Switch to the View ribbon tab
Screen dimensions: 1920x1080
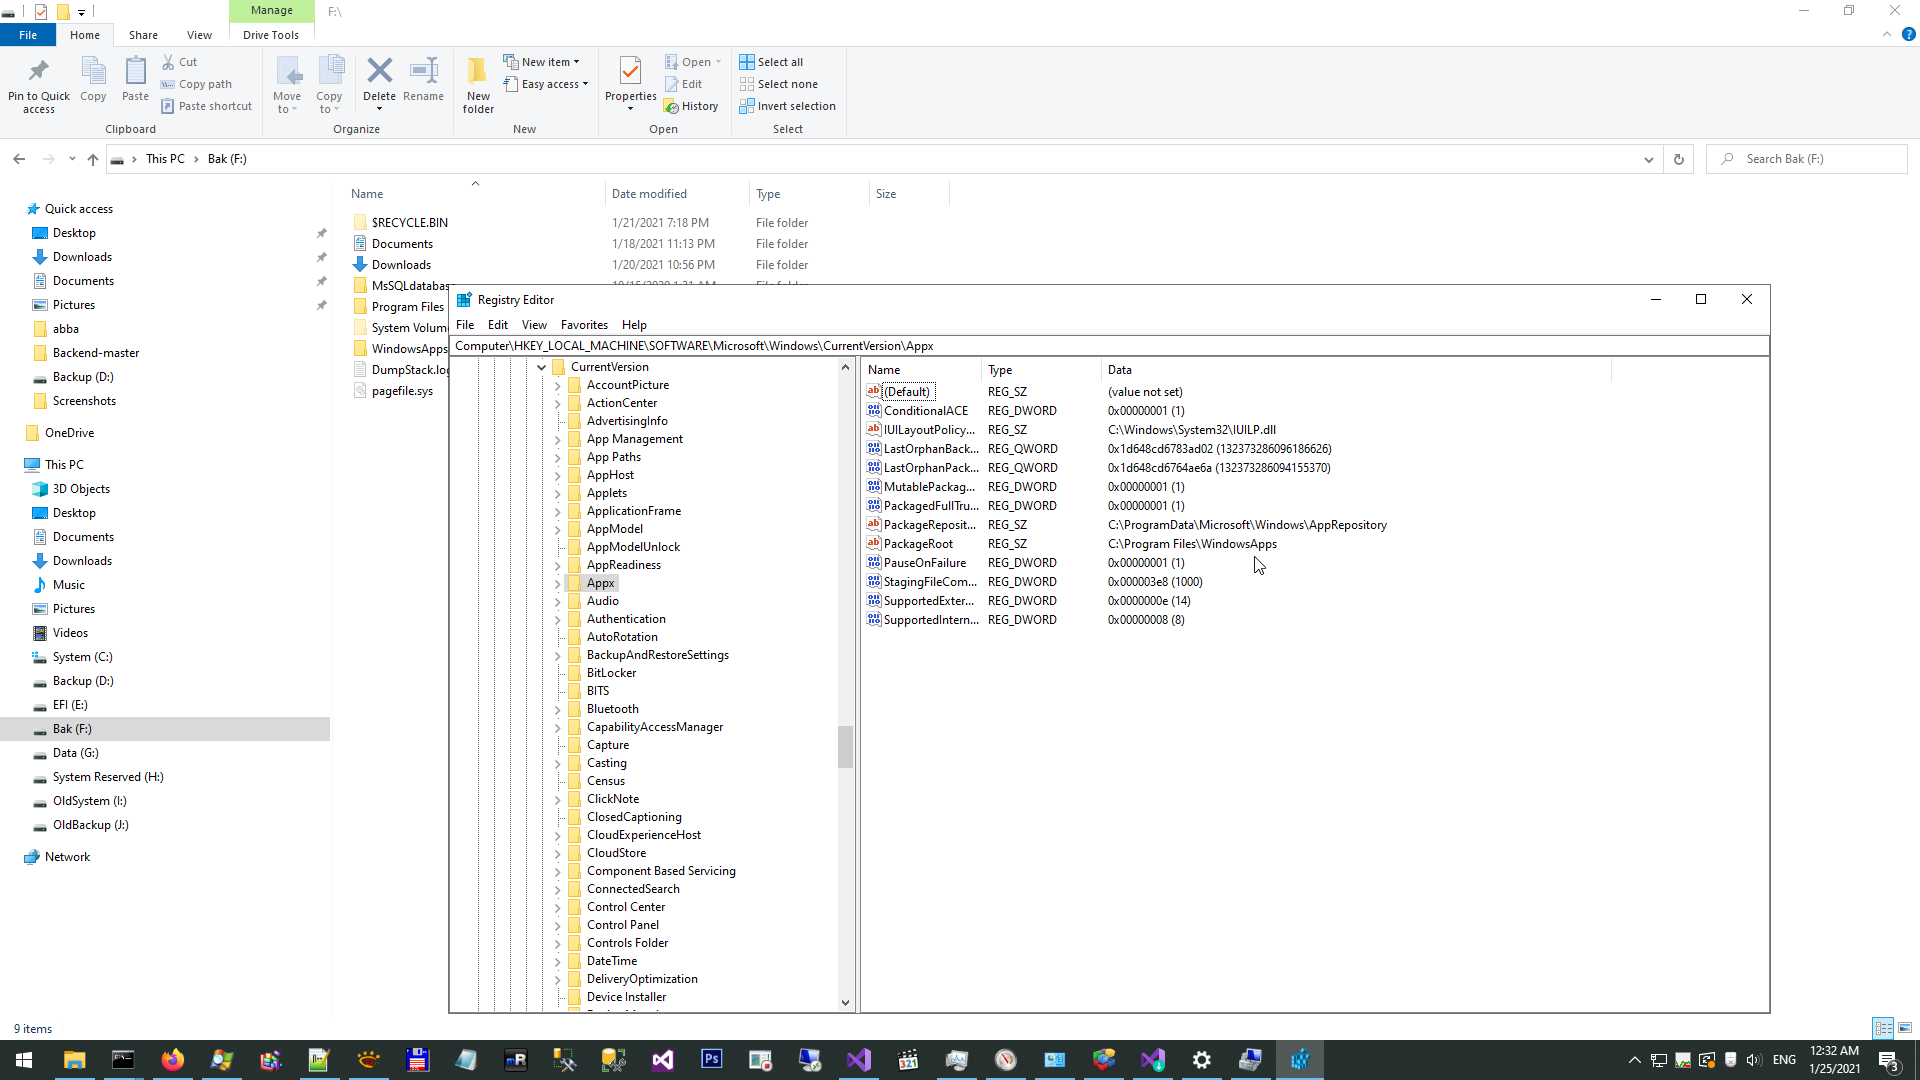[x=199, y=35]
